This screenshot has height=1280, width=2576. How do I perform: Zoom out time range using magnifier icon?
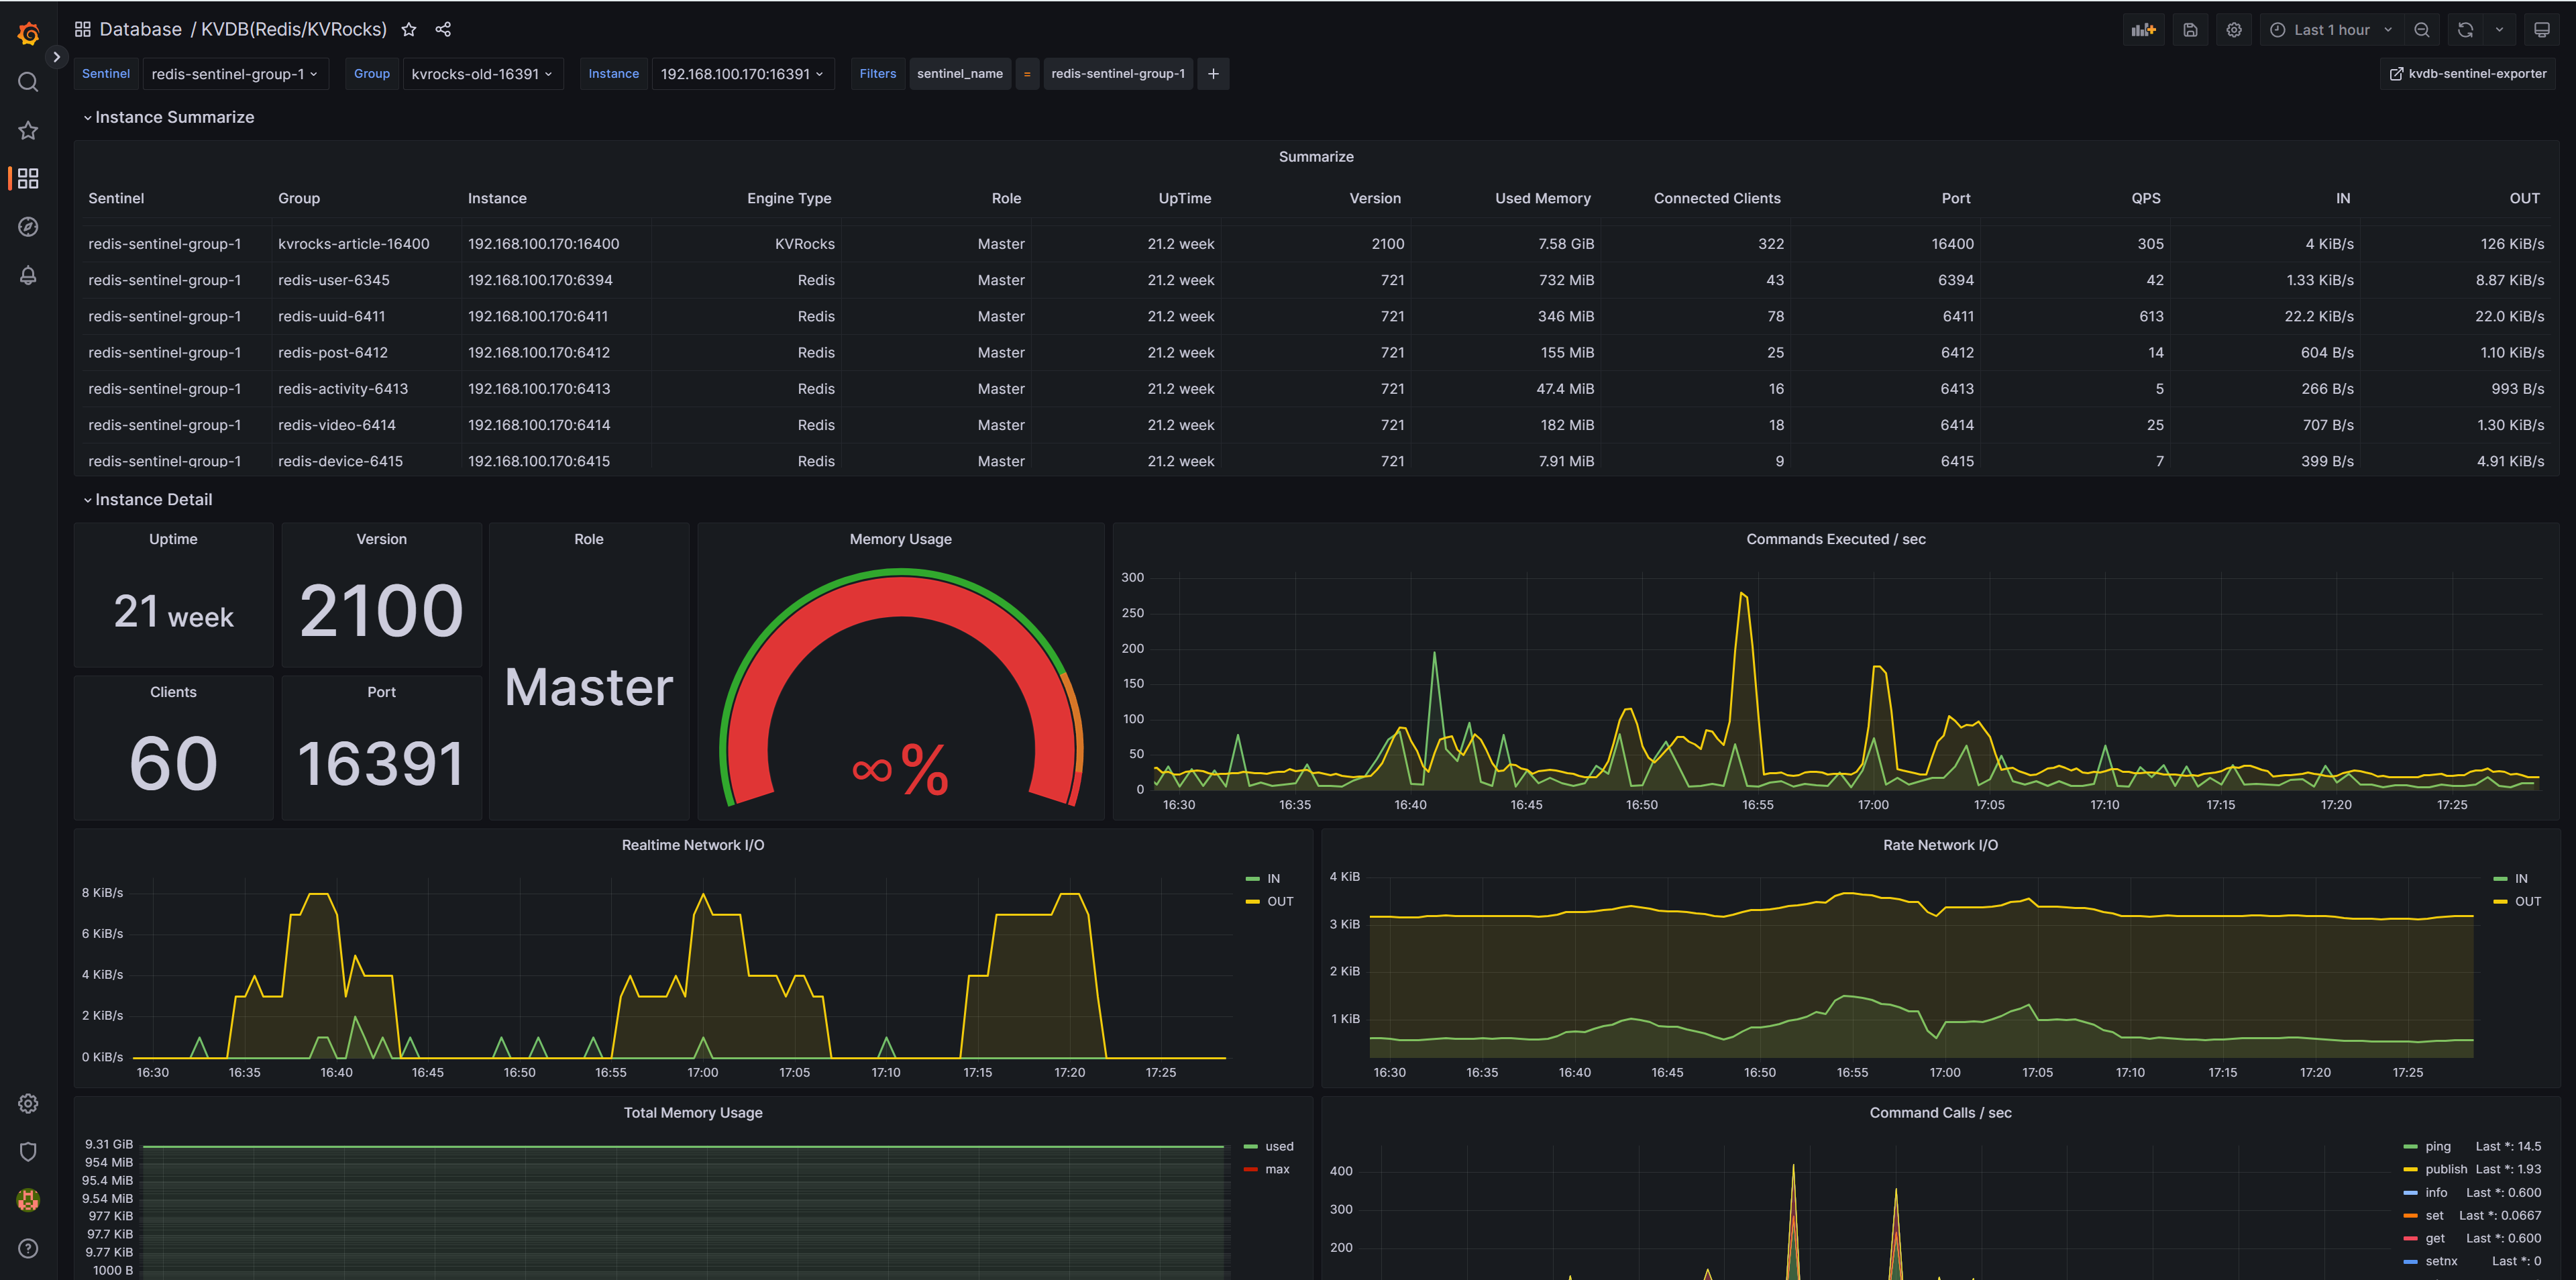click(x=2421, y=29)
